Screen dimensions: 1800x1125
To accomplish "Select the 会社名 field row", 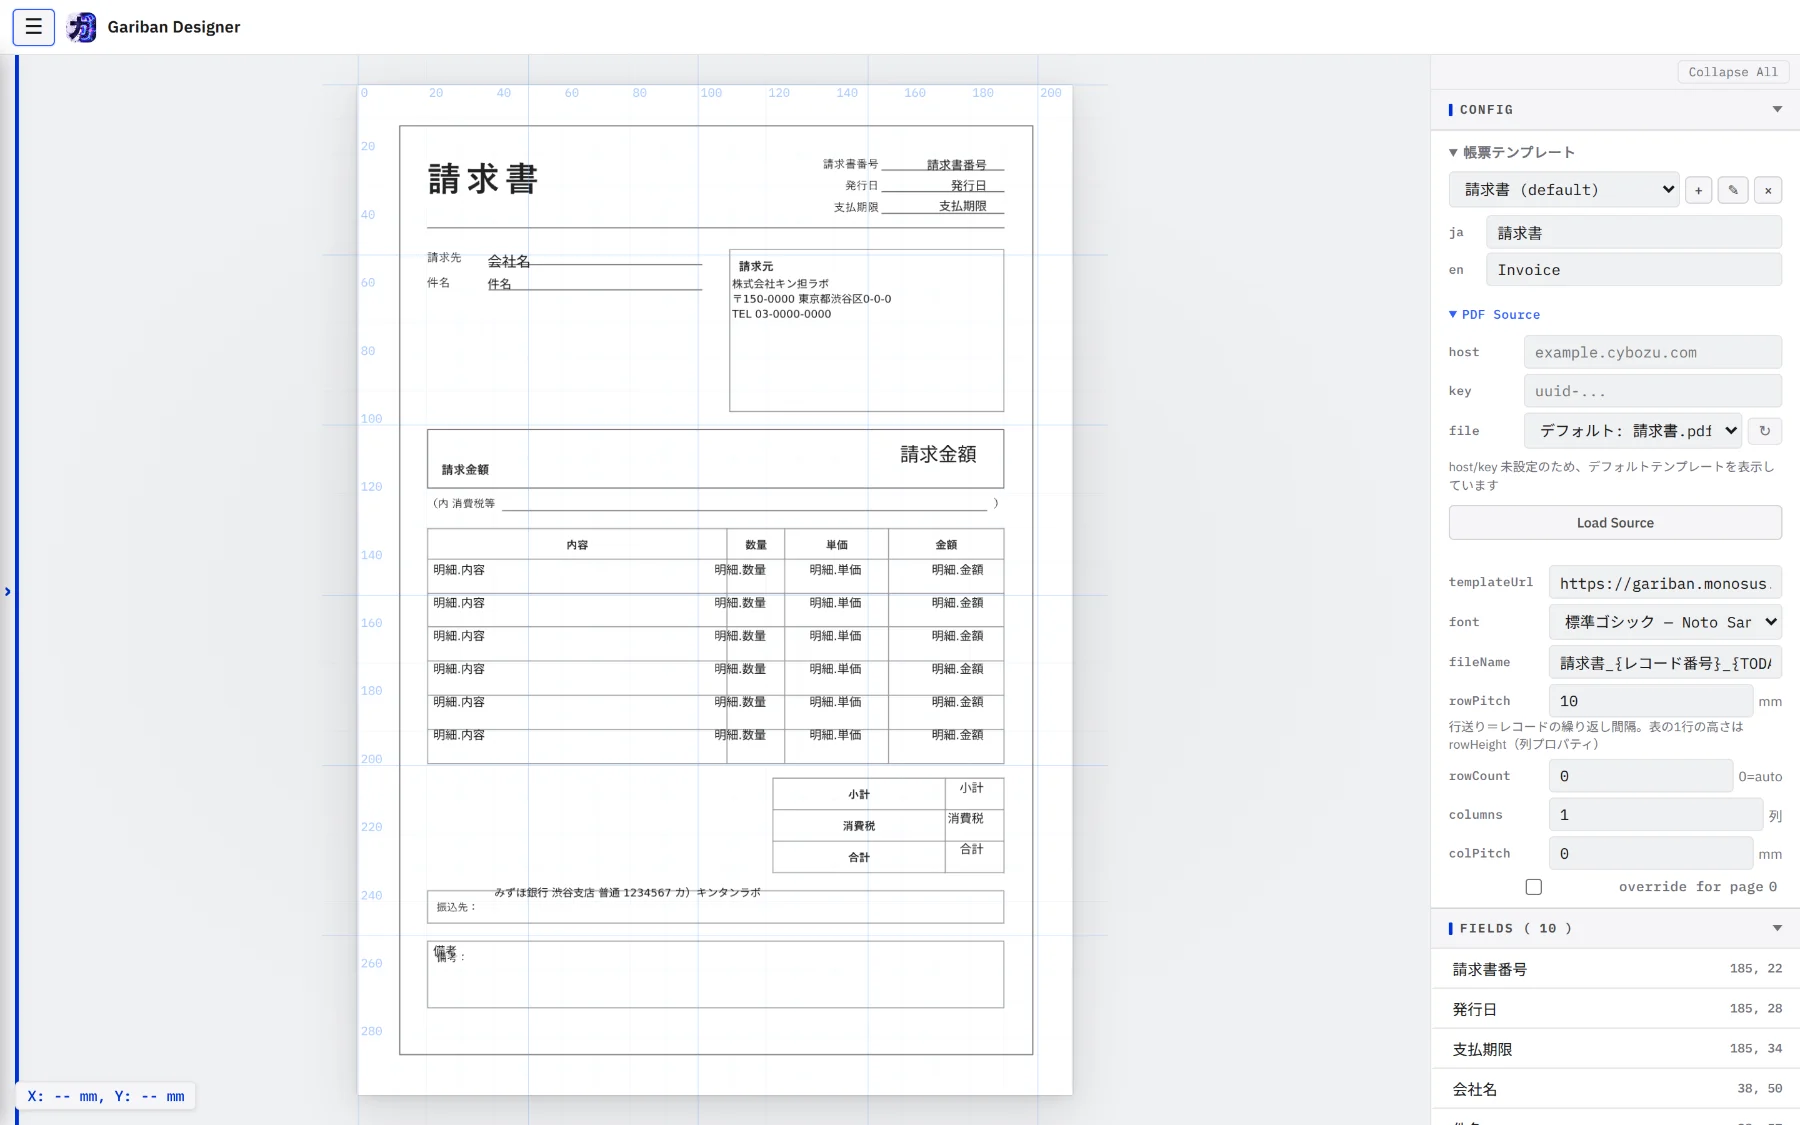I will [1615, 1089].
